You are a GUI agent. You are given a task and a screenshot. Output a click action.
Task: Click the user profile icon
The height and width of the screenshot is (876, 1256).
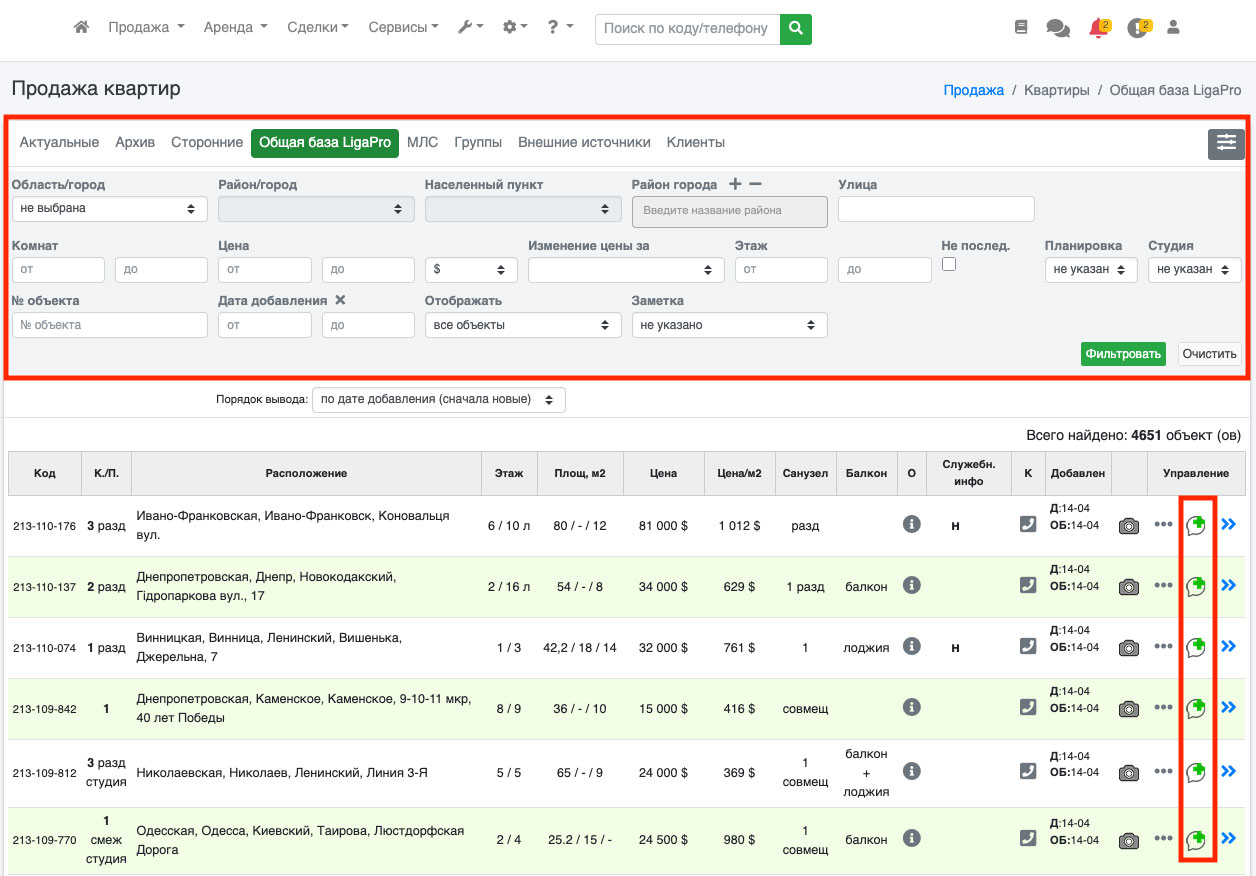point(1174,28)
